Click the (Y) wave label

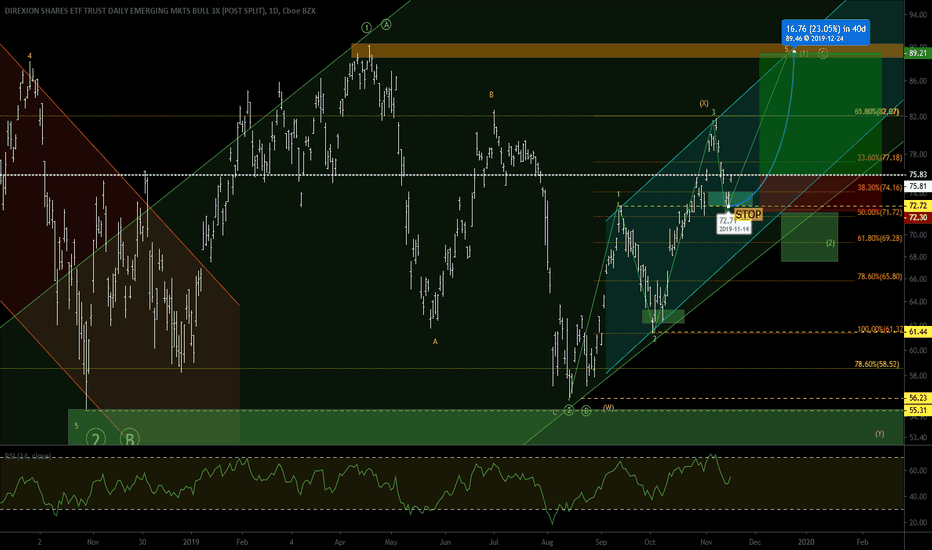click(x=880, y=434)
